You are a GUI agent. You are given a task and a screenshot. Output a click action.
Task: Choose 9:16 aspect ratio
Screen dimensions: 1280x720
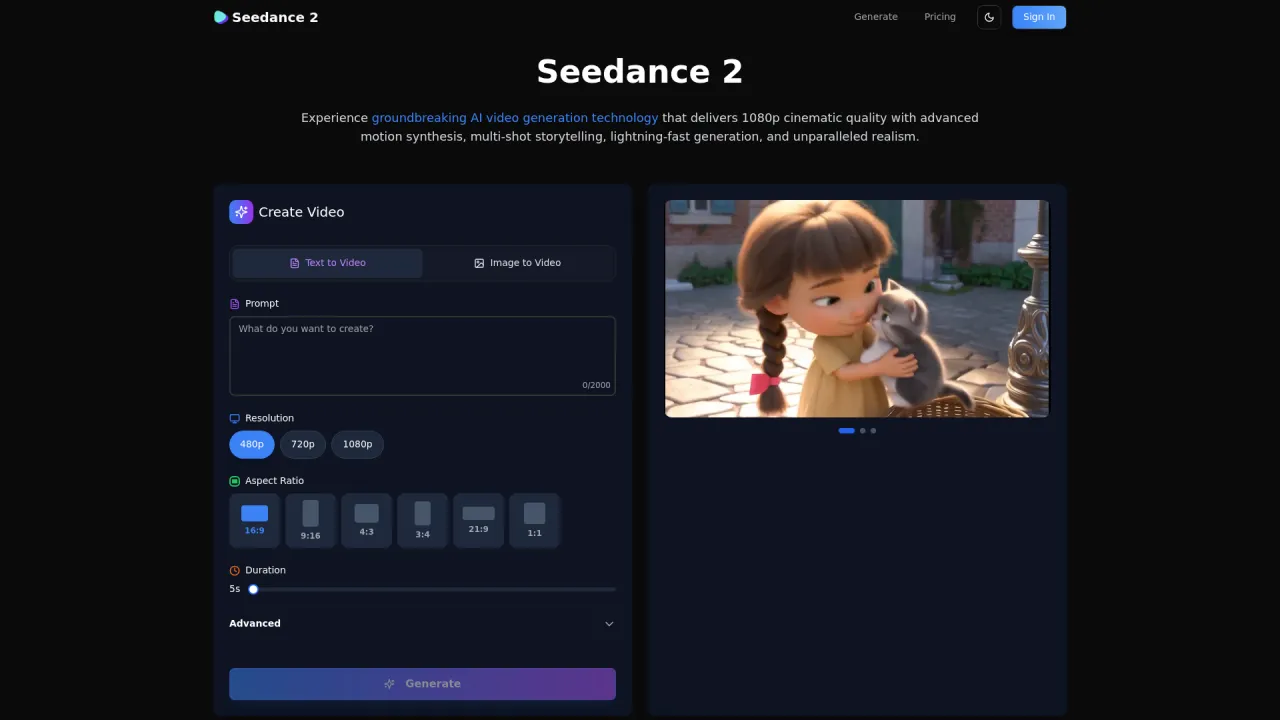point(311,520)
